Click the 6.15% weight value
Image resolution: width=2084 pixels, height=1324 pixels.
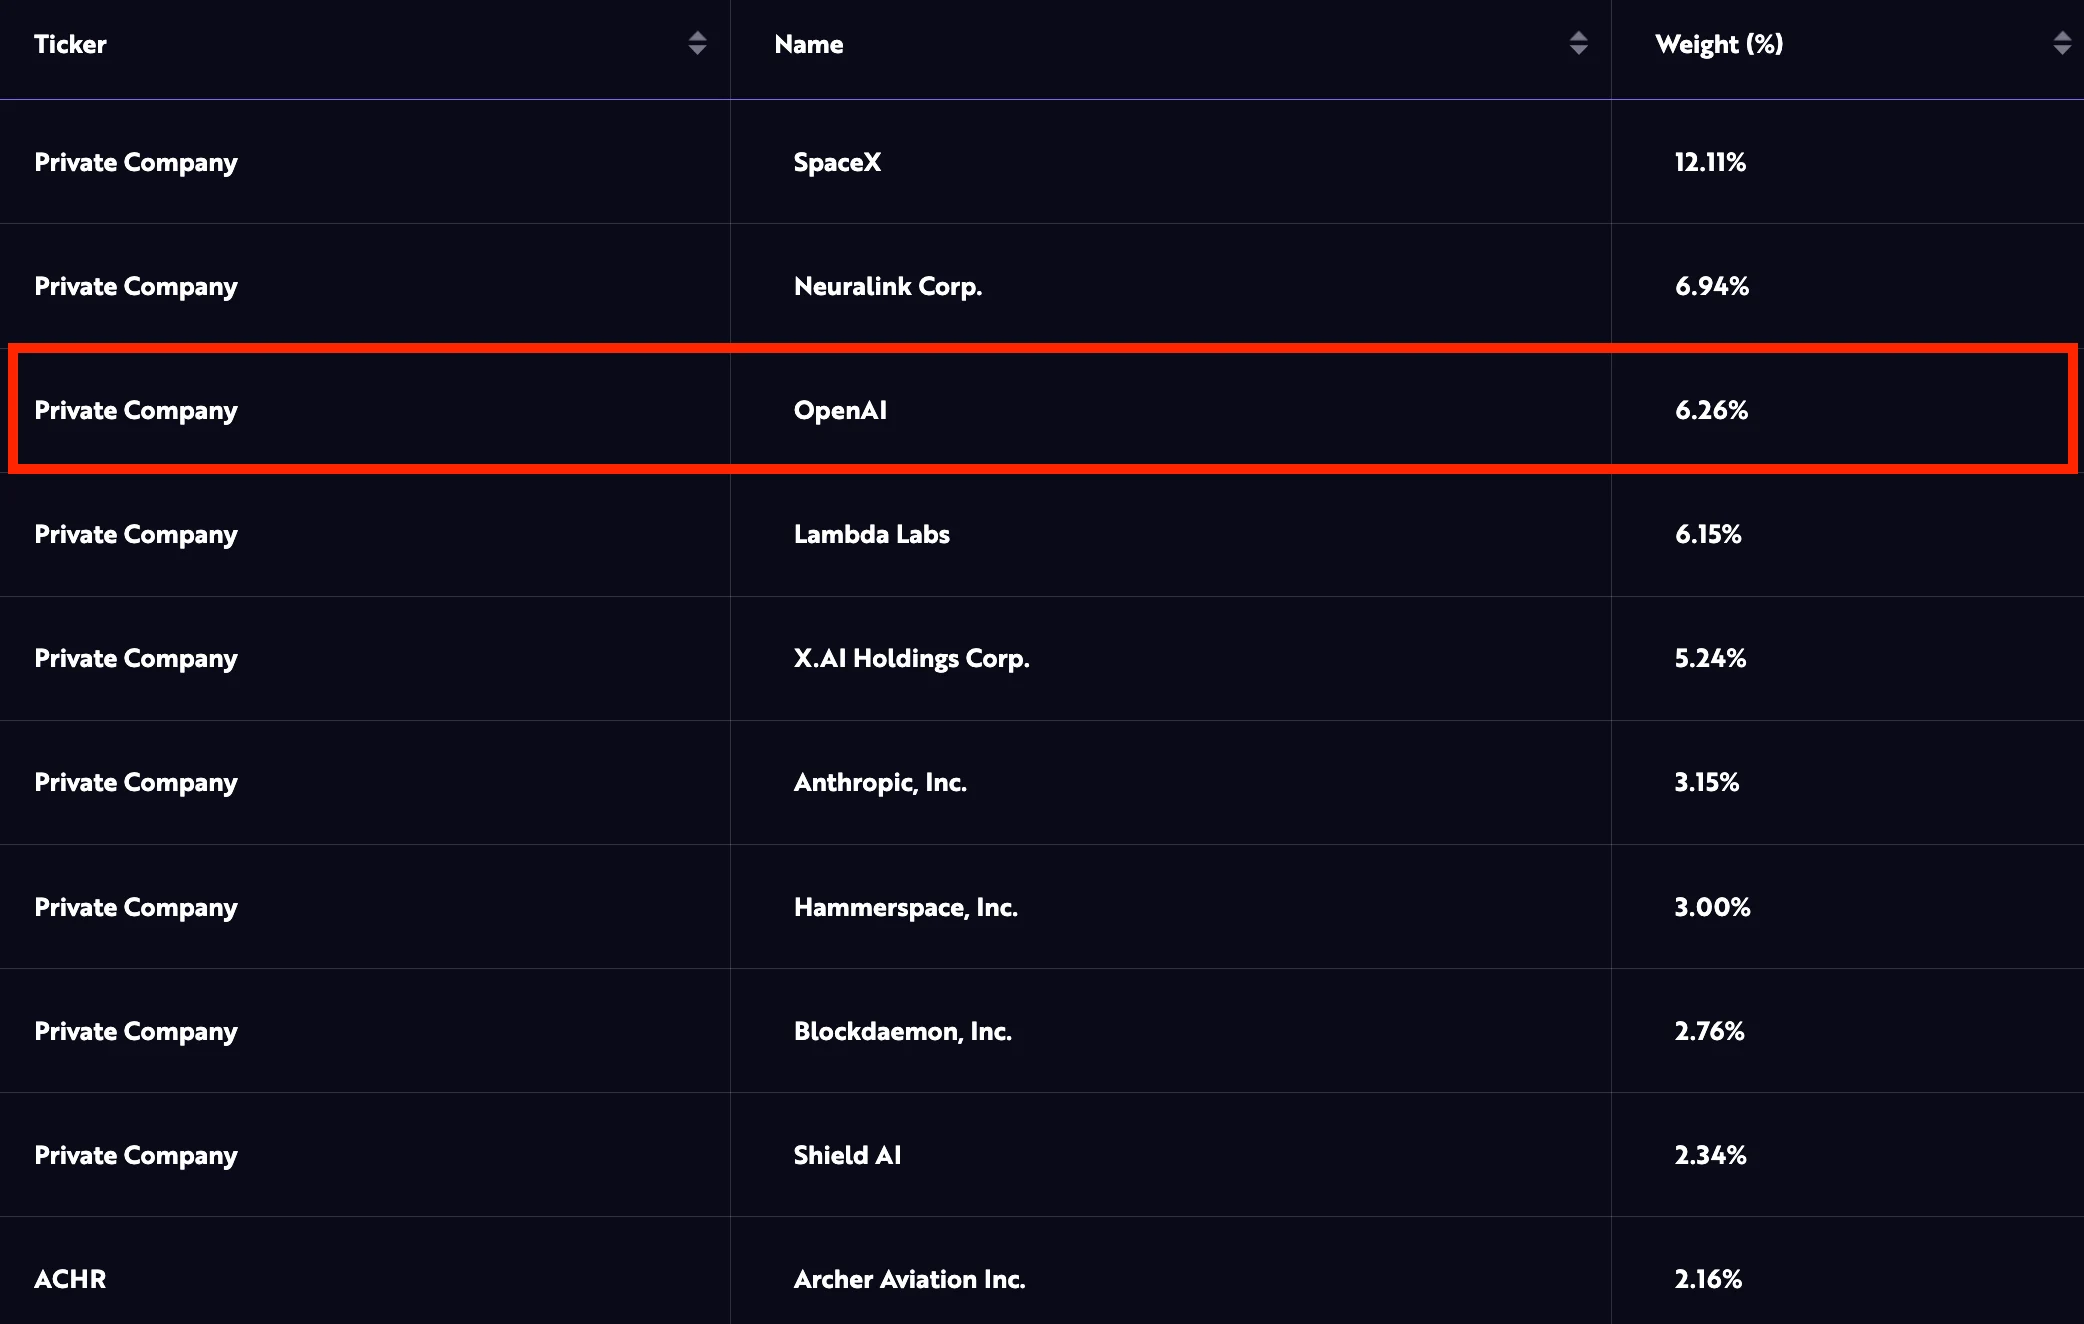[1708, 534]
